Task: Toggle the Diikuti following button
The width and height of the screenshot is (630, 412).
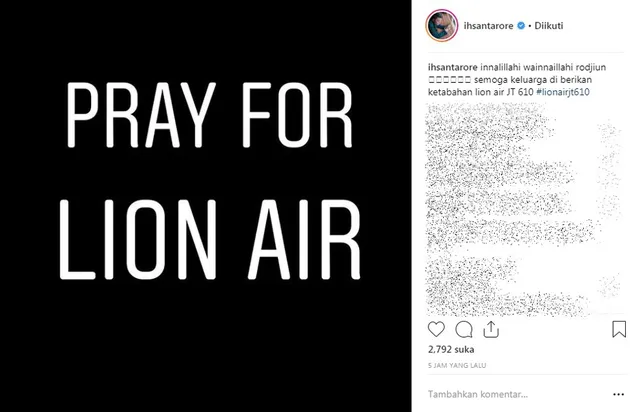Action: (547, 26)
